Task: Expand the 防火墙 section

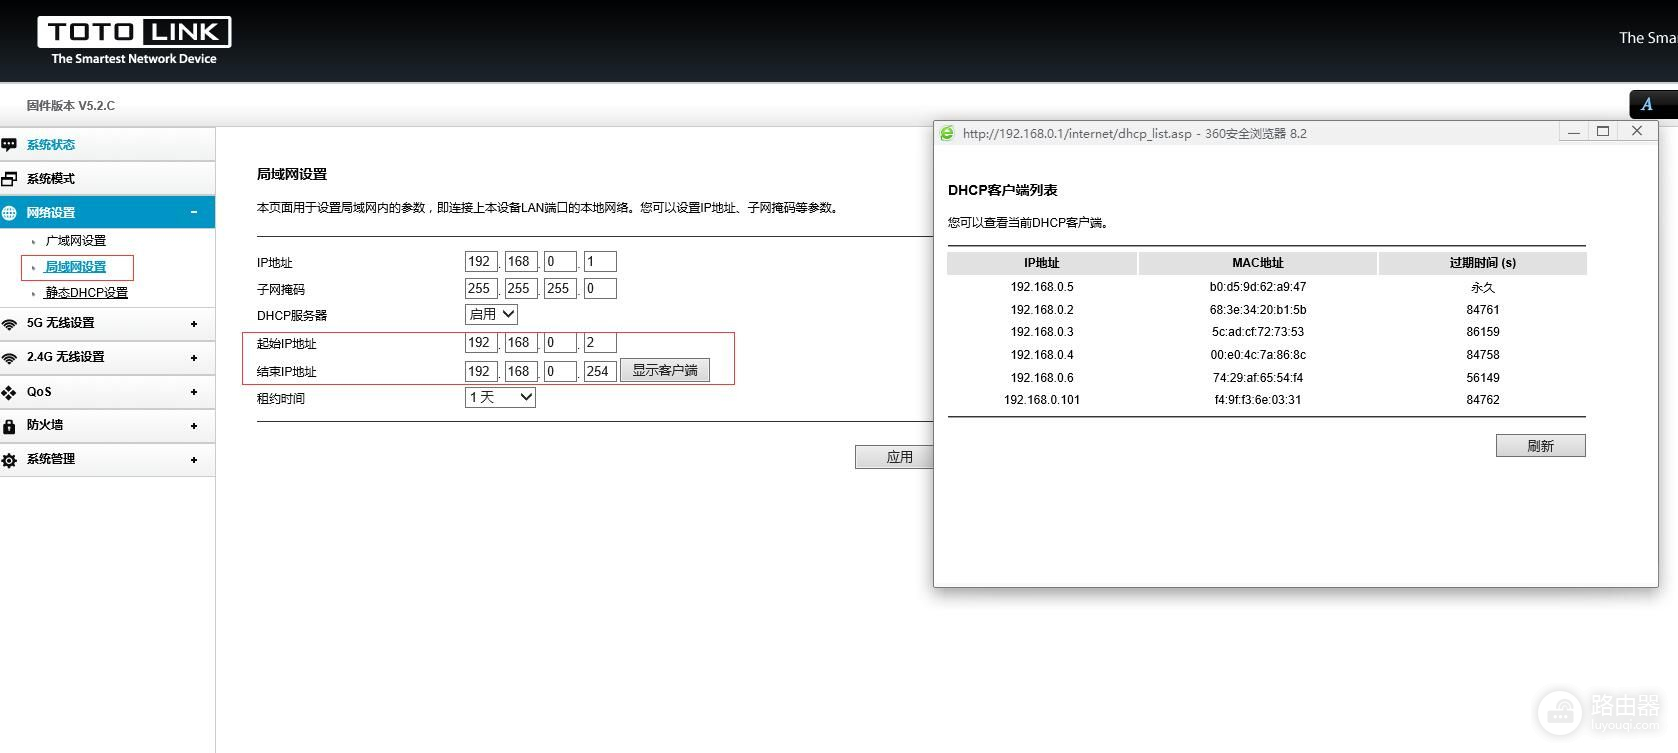Action: (x=194, y=426)
